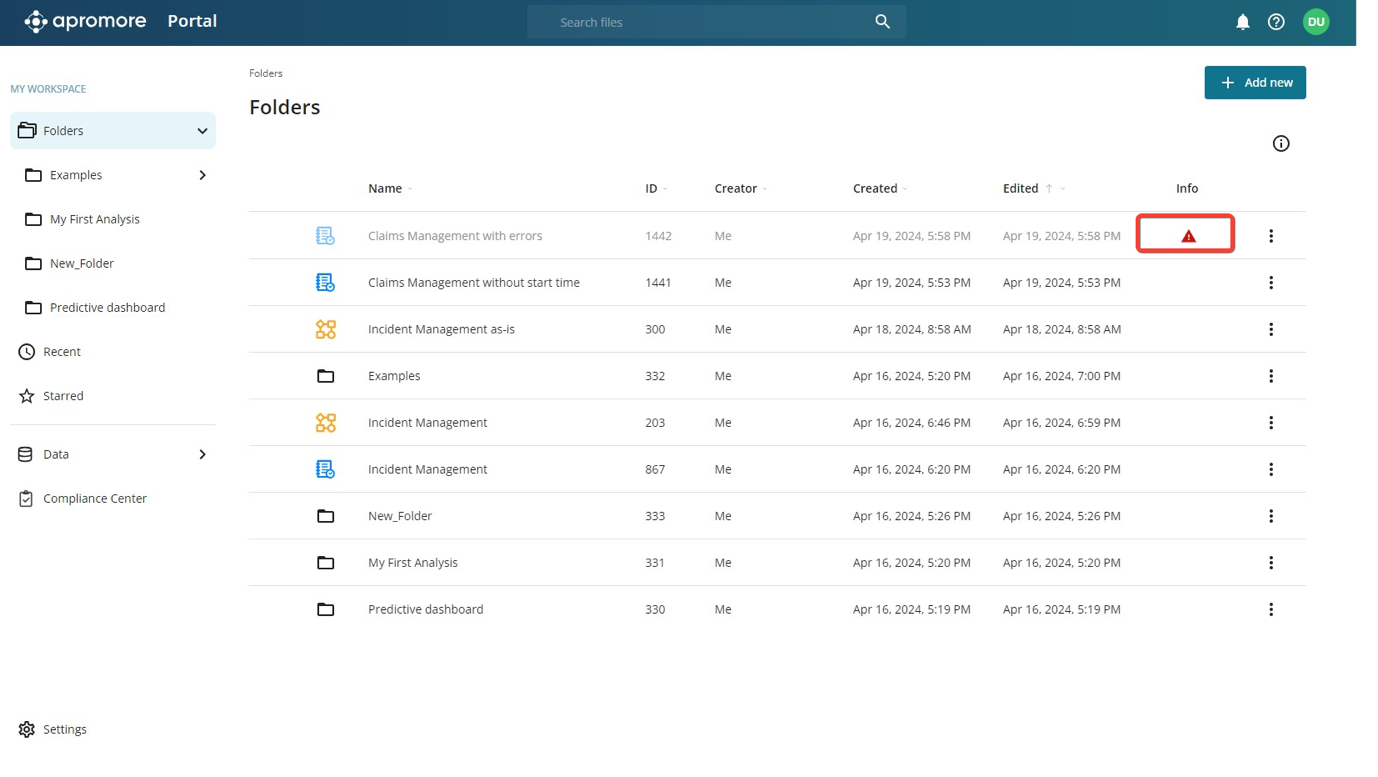This screenshot has width=1378, height=777.
Task: Expand the Examples folder in sidebar
Action: pos(202,175)
